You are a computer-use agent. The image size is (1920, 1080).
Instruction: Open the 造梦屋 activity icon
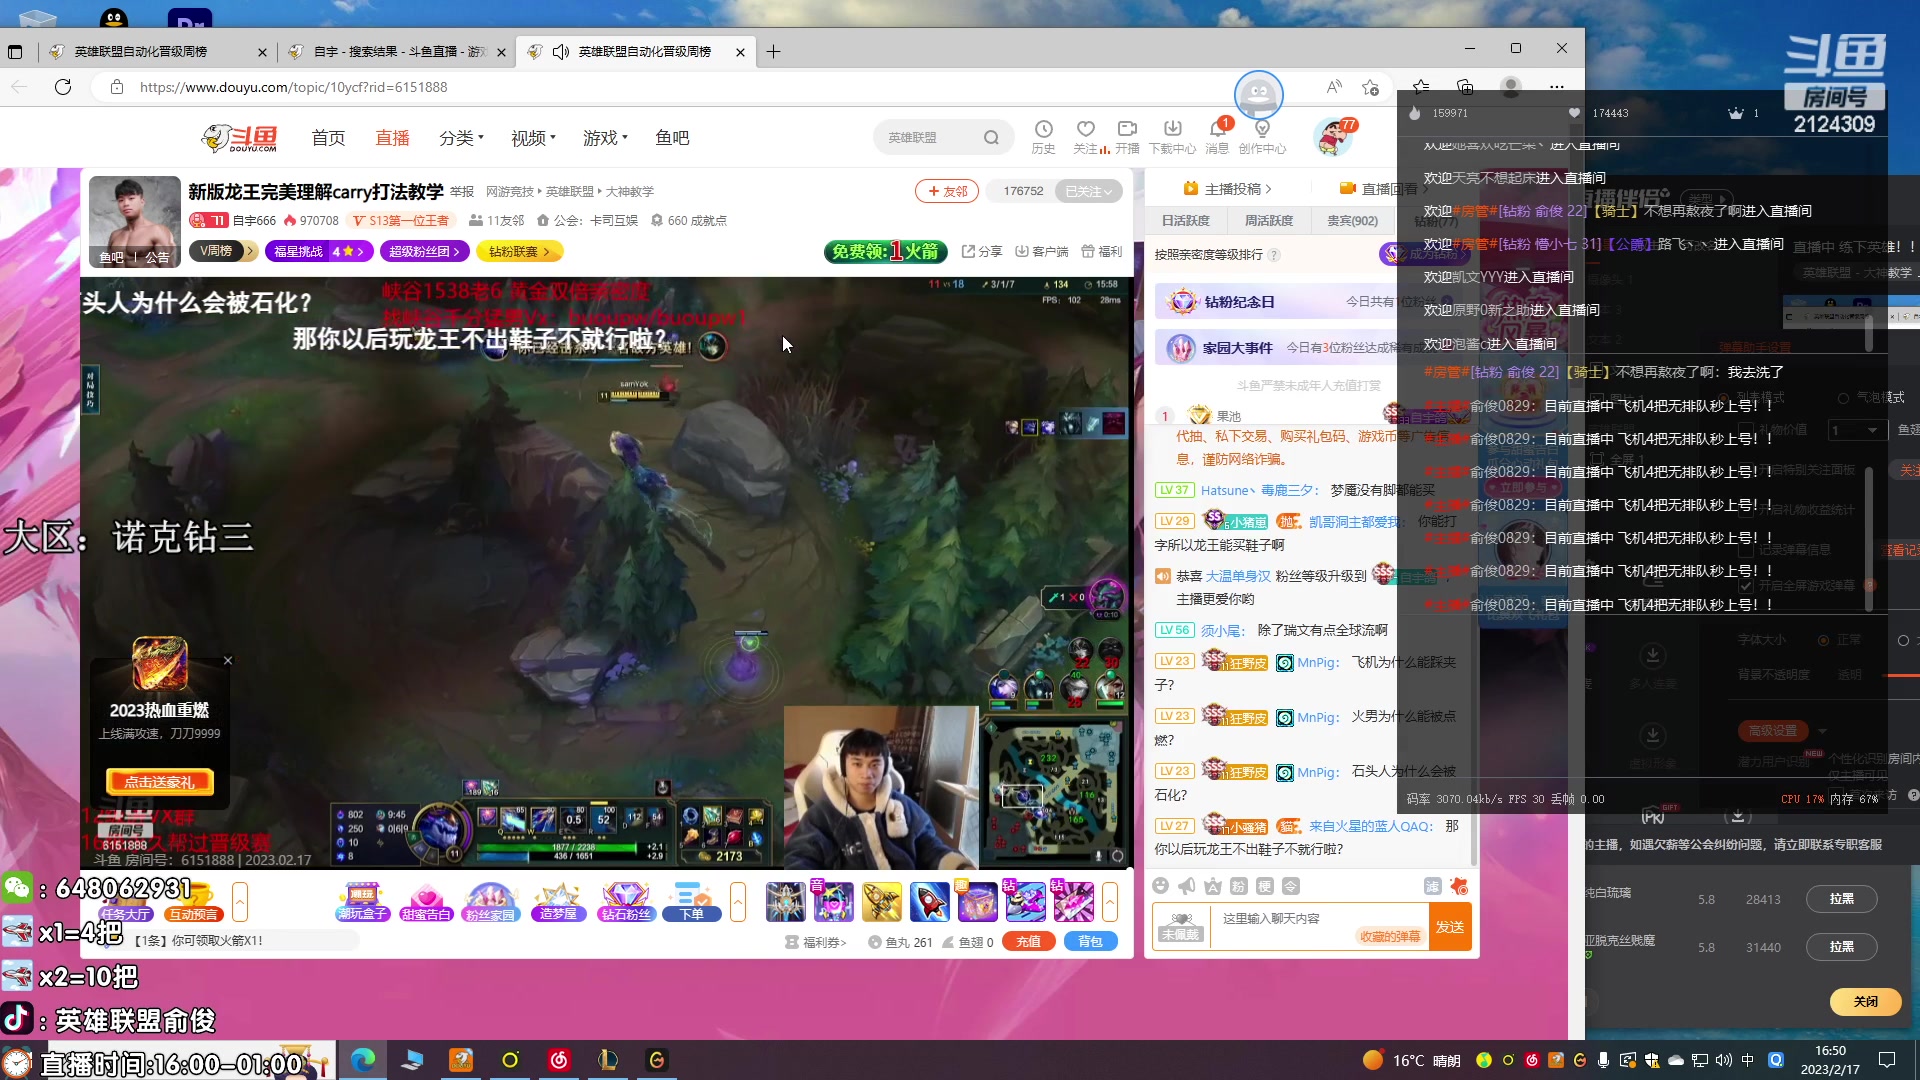tap(558, 902)
